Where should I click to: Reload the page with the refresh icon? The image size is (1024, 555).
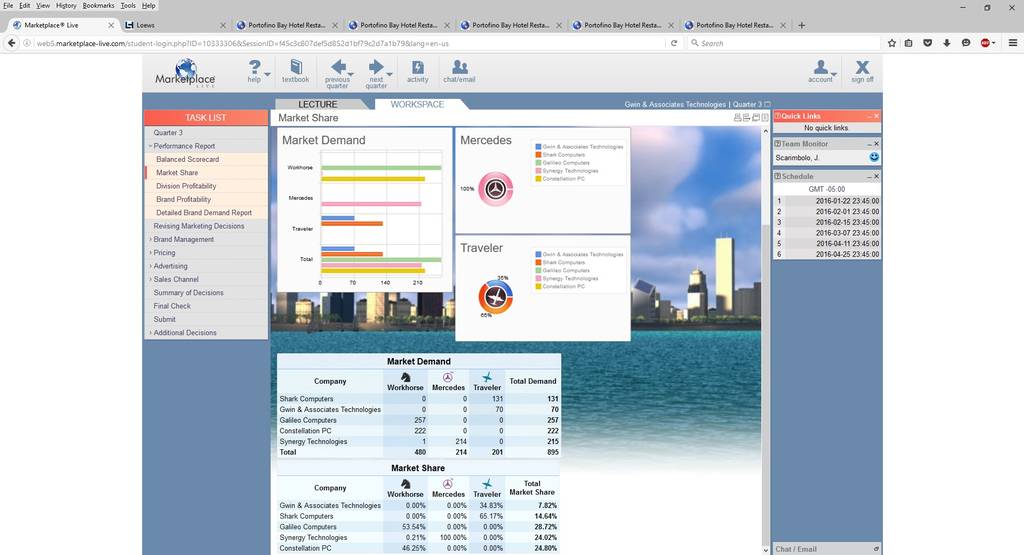[x=674, y=43]
